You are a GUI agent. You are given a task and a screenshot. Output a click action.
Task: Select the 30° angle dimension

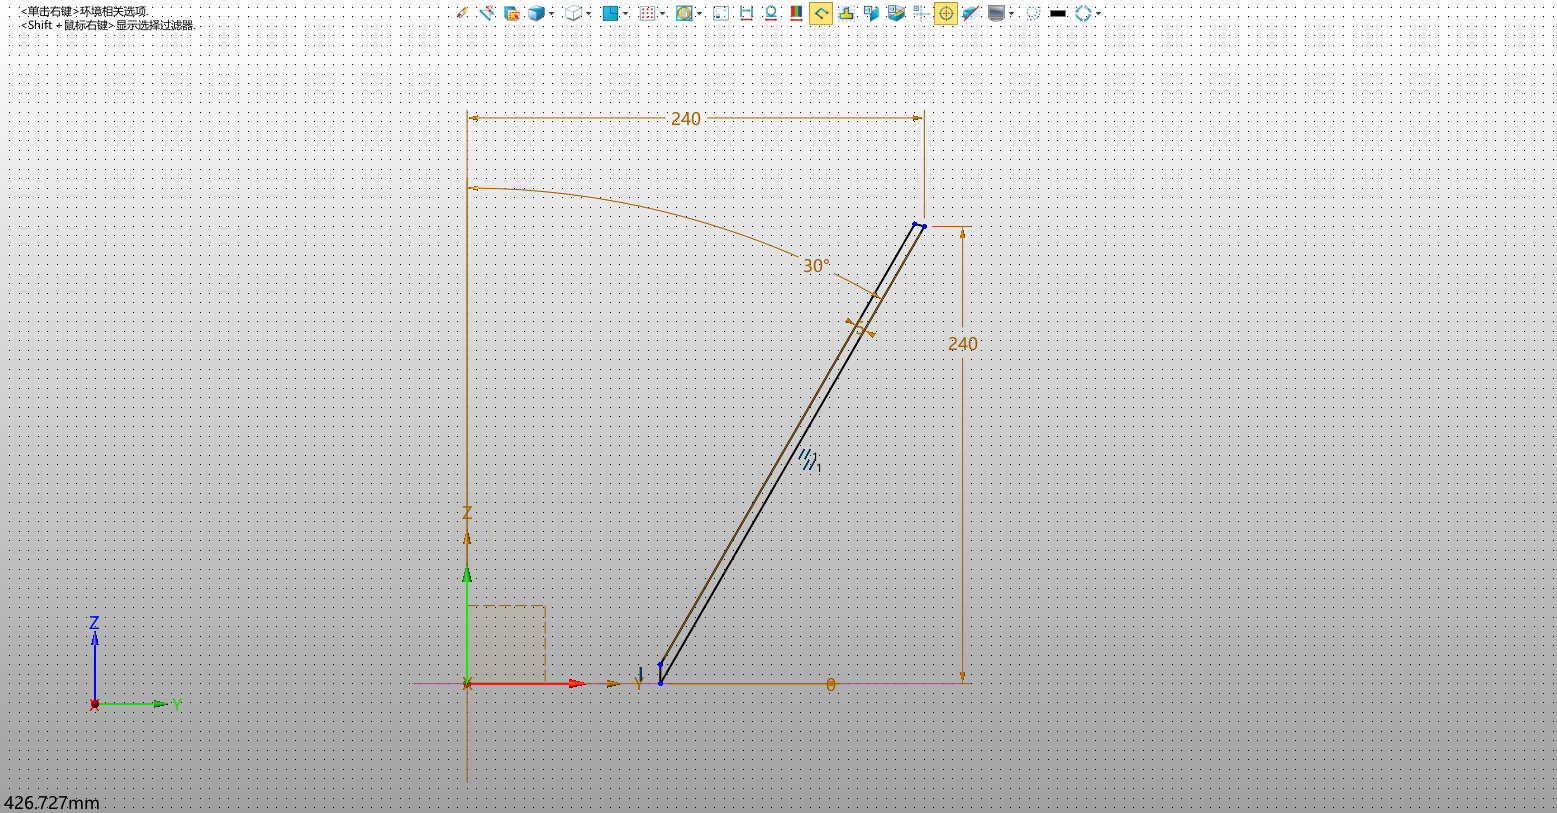tap(816, 266)
